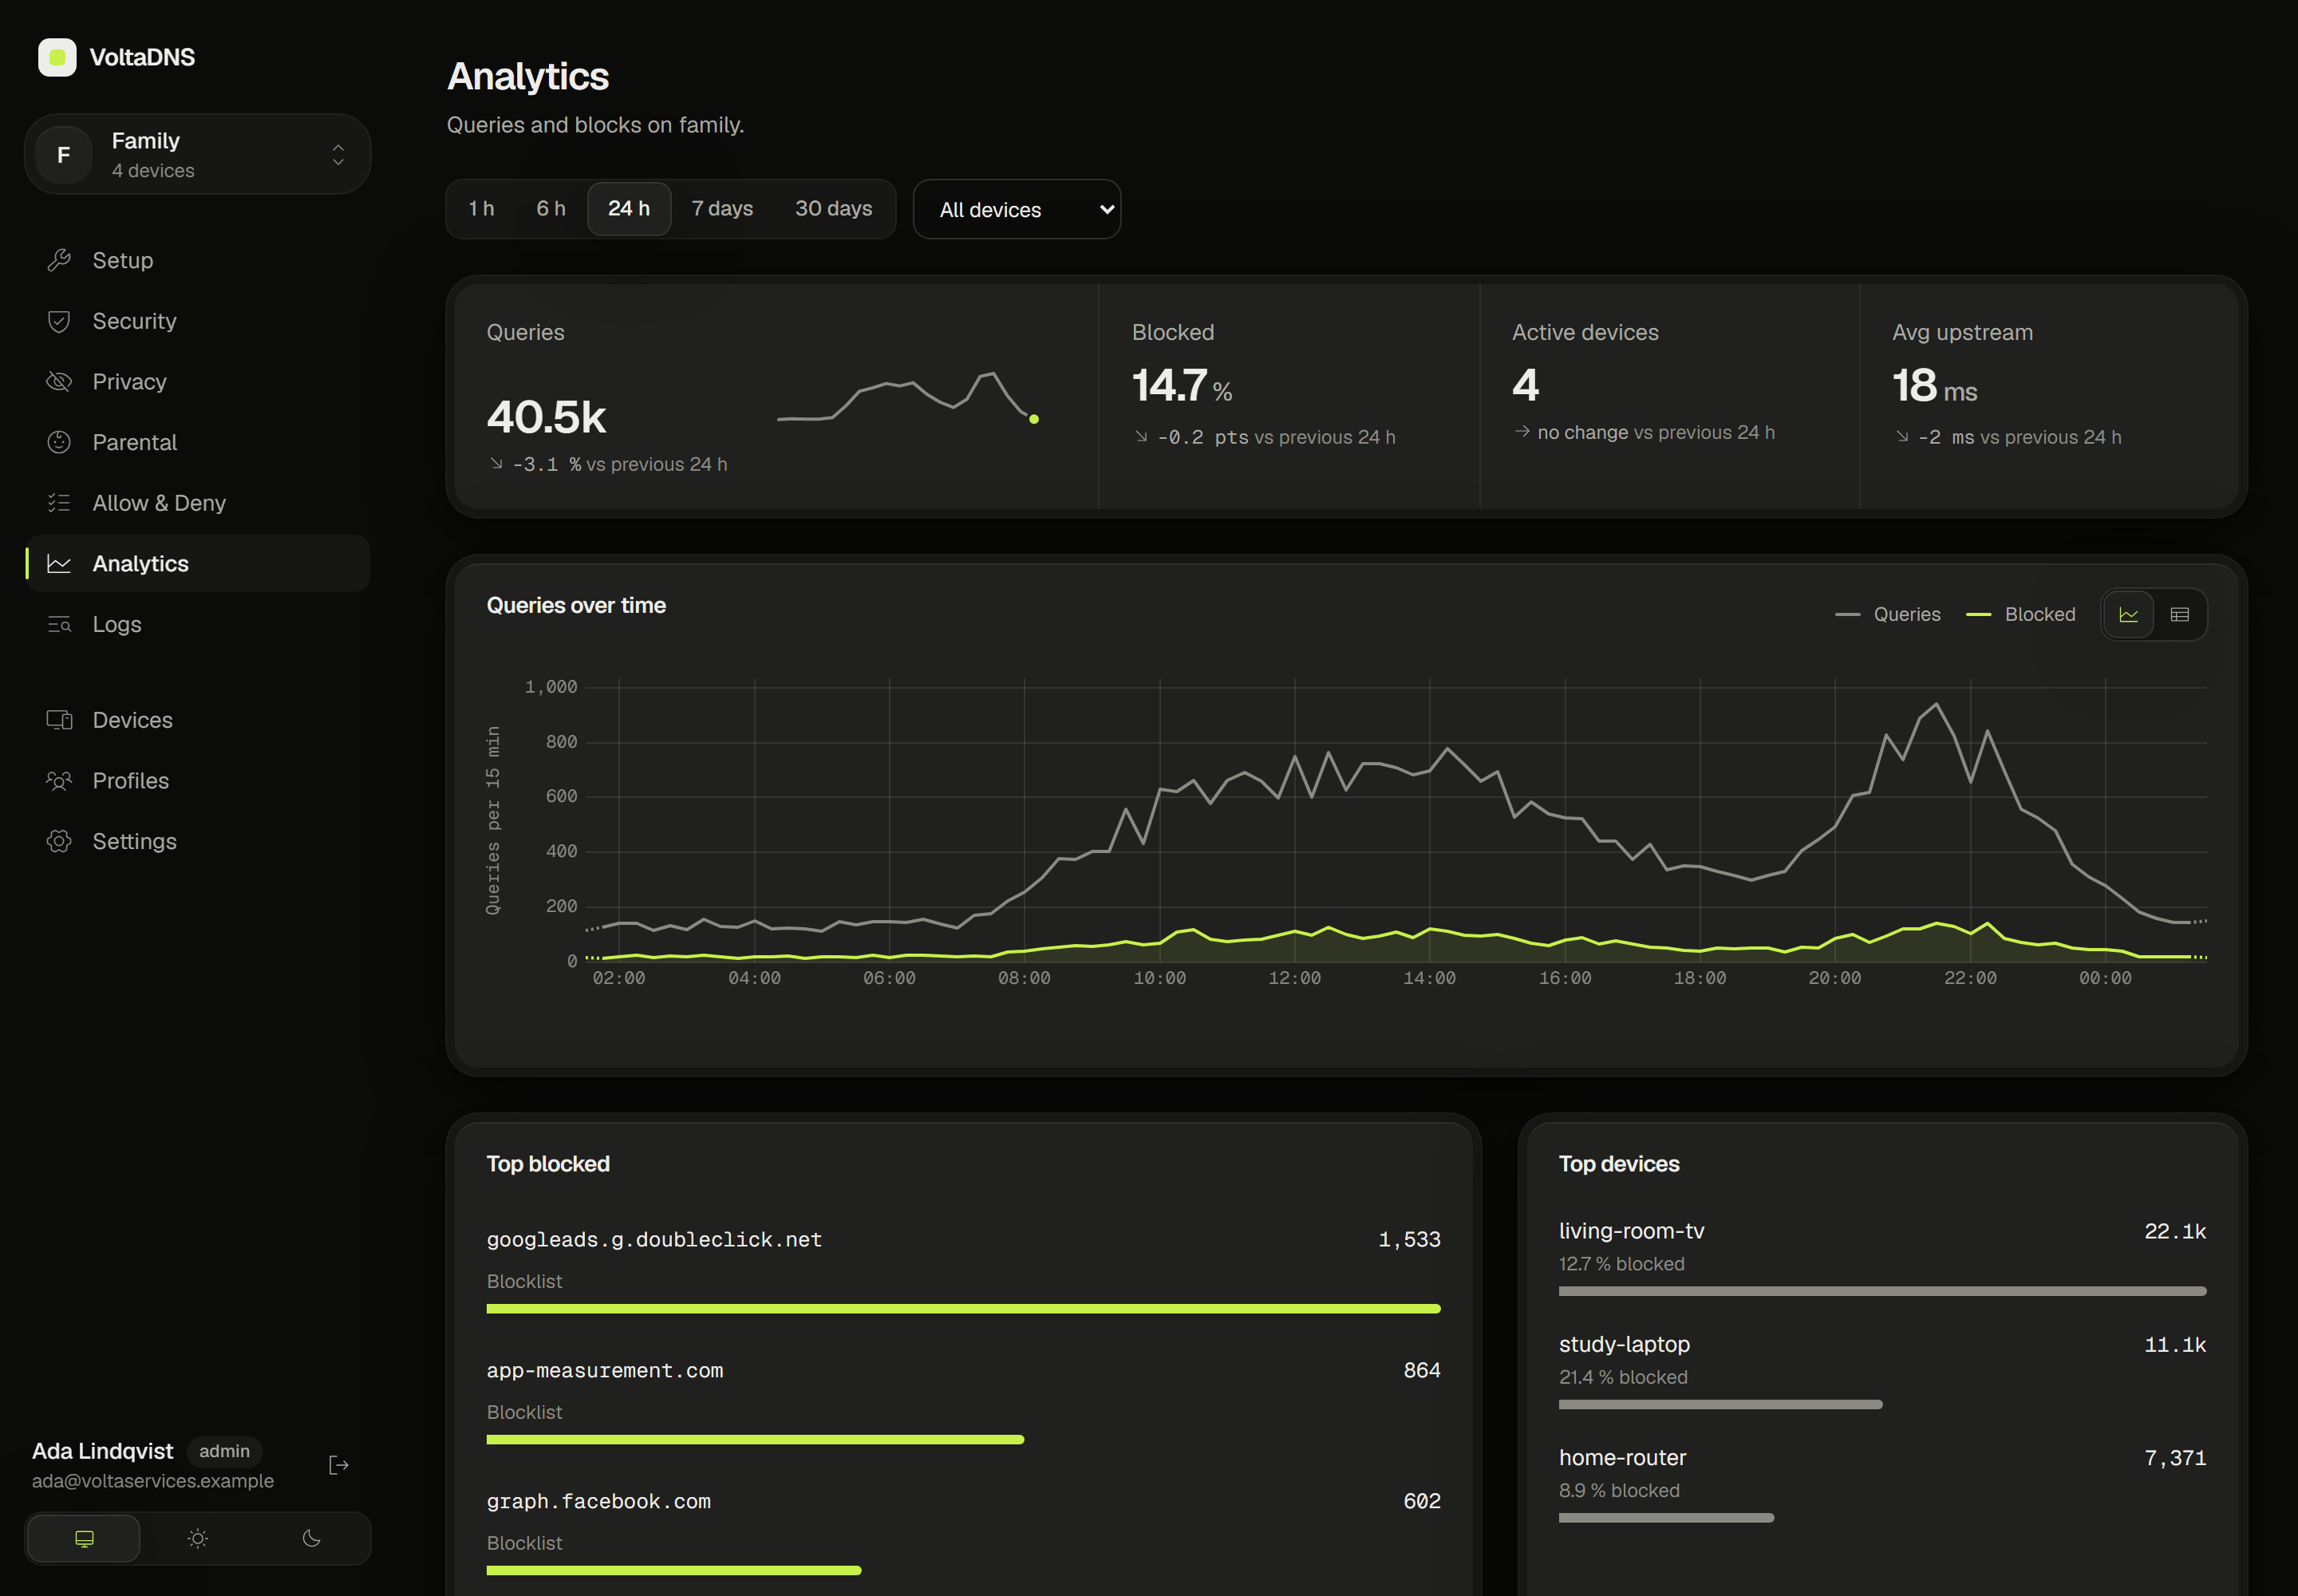
Task: Open Privacy via the crossed-eye icon
Action: tap(59, 382)
